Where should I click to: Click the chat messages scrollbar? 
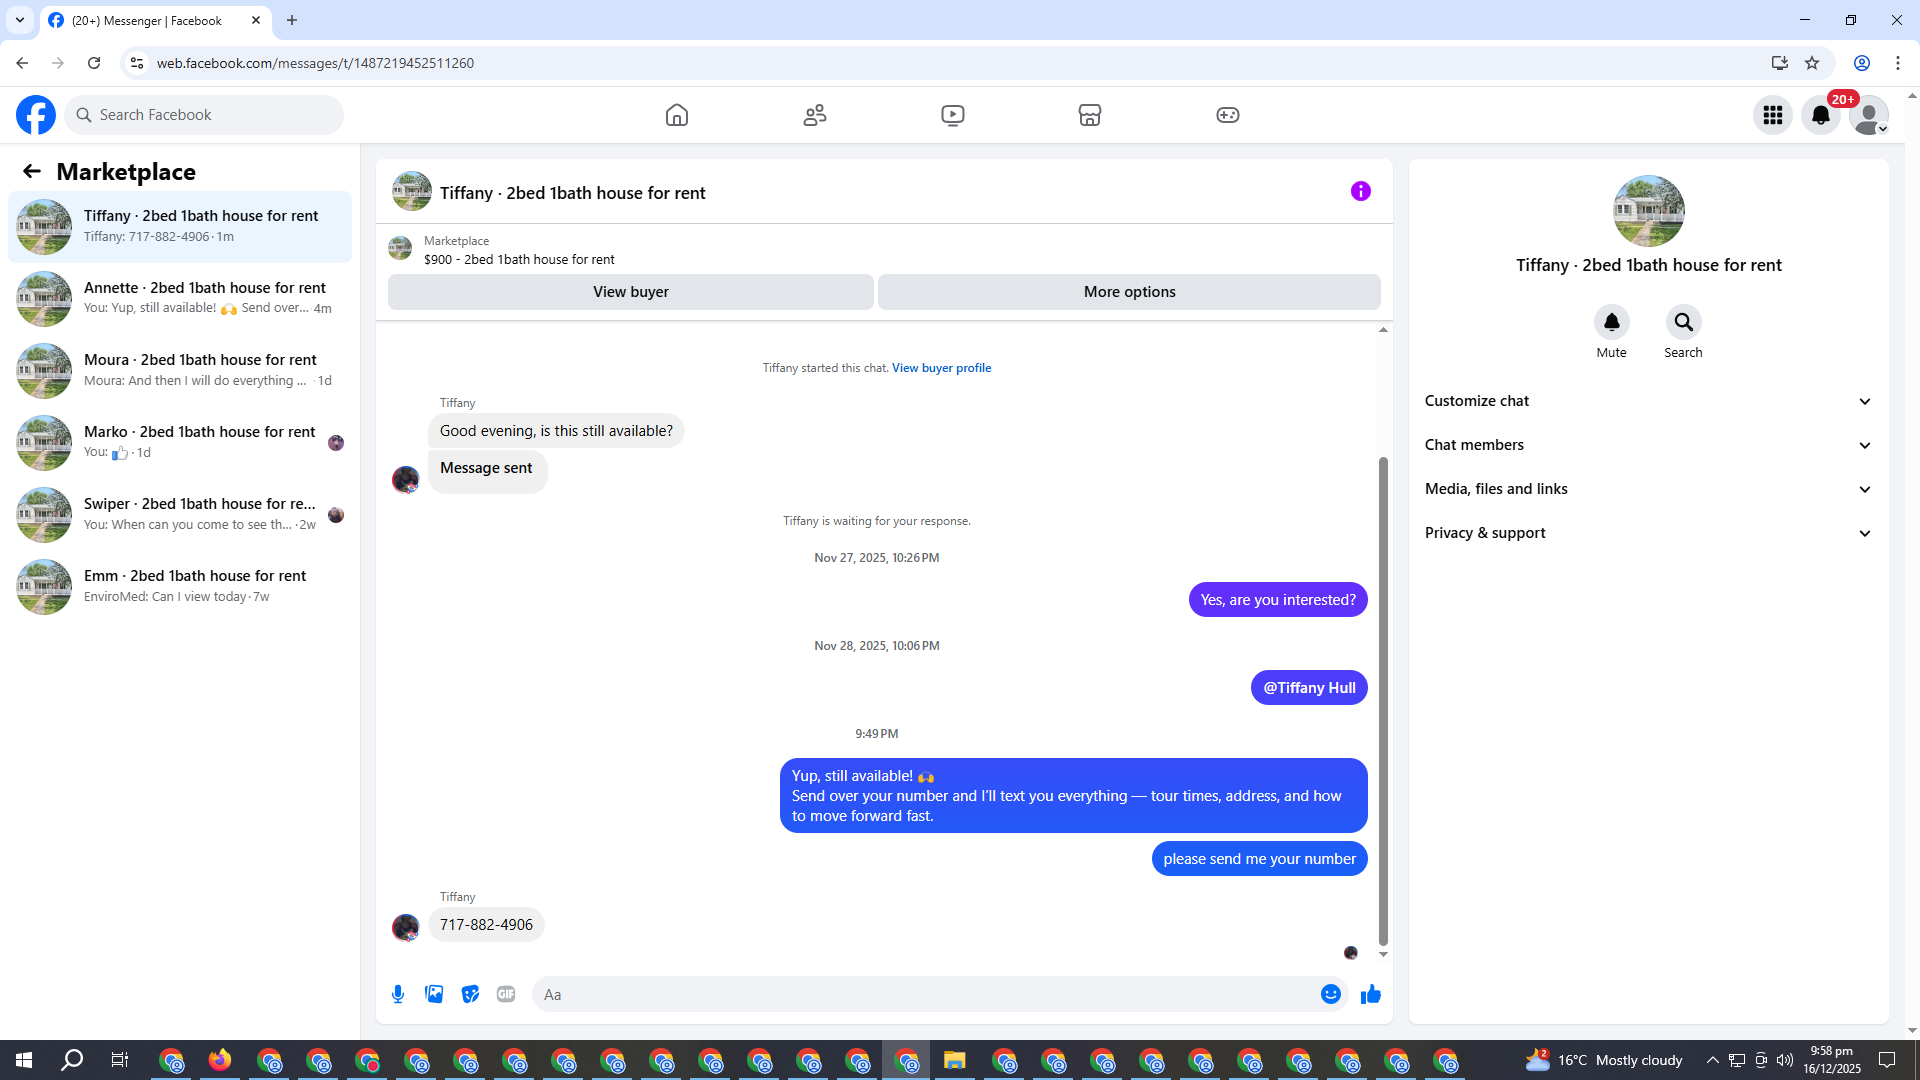(x=1383, y=700)
